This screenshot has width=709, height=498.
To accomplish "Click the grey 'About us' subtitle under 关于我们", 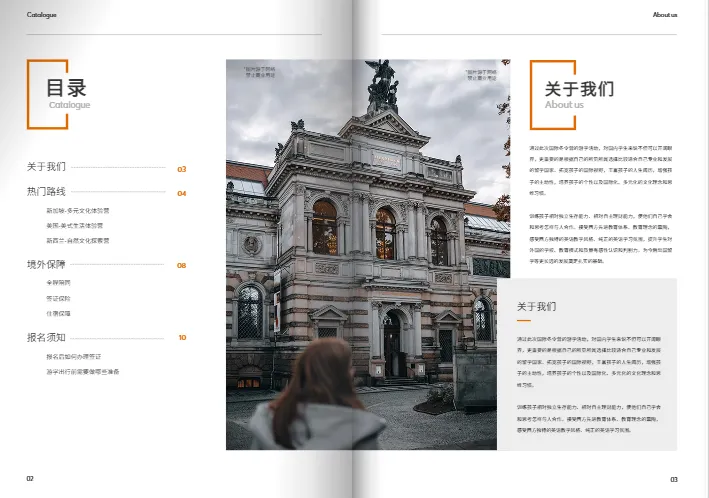I will (564, 104).
